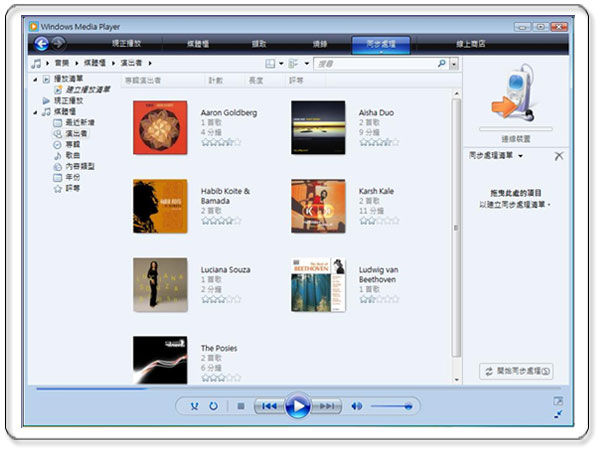Viewport: 600px width, 450px height.
Task: Adjust the volume slider
Action: (x=392, y=406)
